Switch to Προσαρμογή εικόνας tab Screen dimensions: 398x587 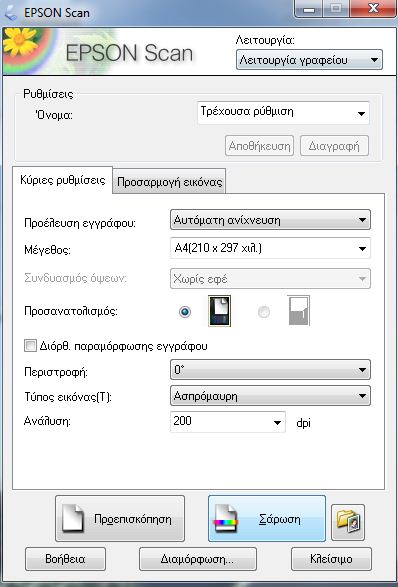(x=169, y=182)
